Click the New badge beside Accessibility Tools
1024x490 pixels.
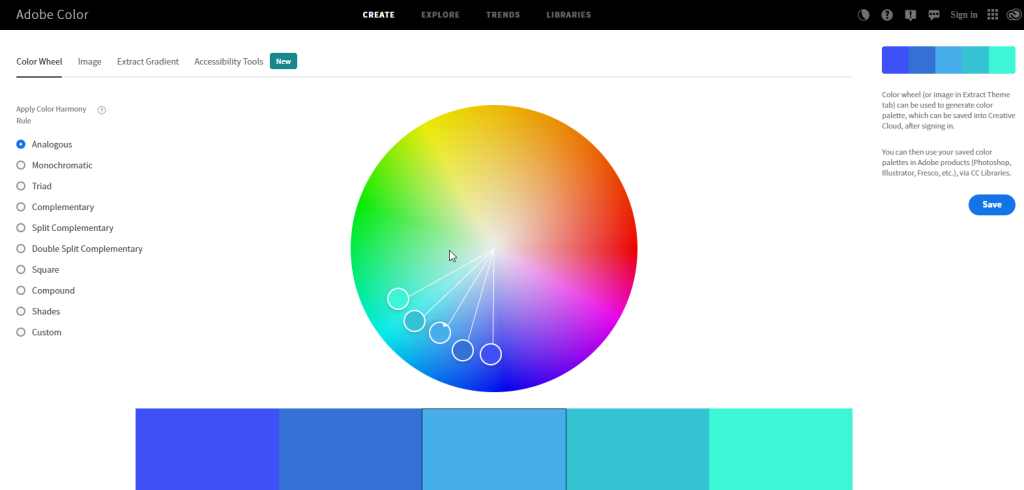point(283,61)
